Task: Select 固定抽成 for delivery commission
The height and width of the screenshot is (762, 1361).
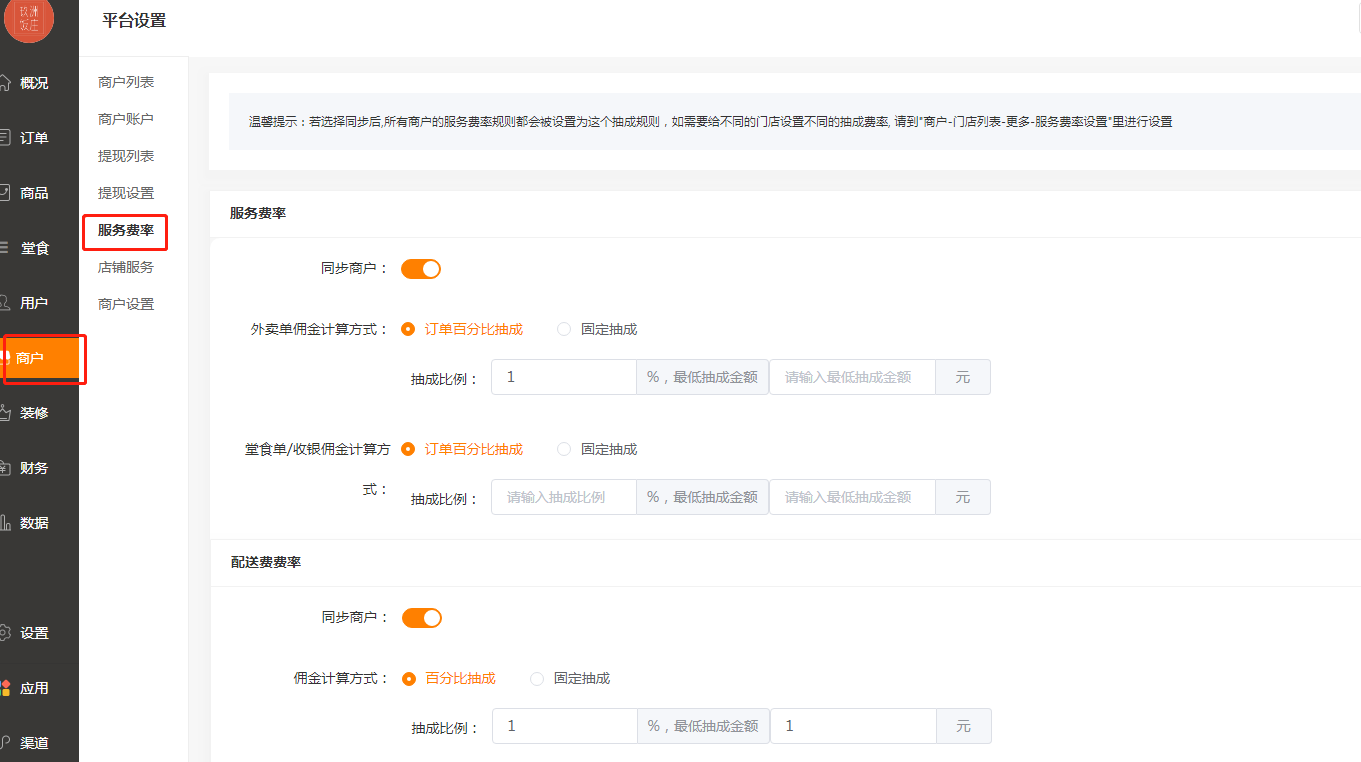Action: pos(570,678)
